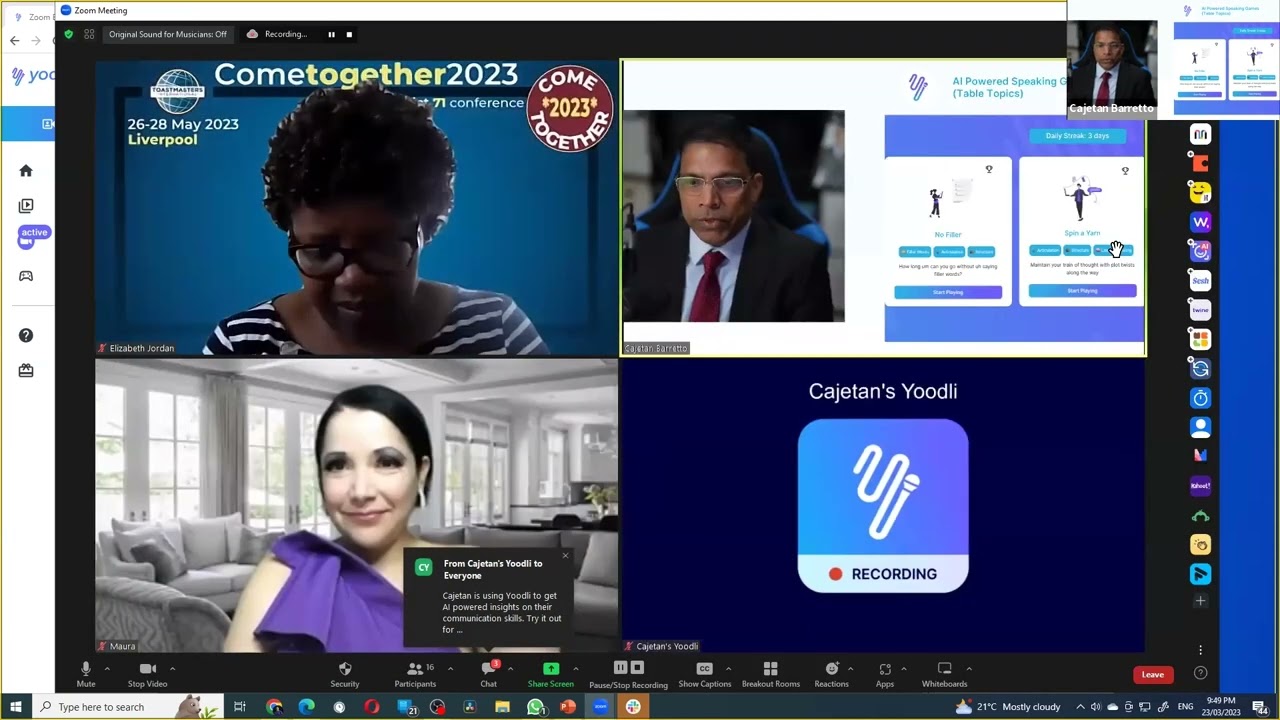Stop recording from top indicator bar
The height and width of the screenshot is (720, 1280).
pyautogui.click(x=349, y=34)
